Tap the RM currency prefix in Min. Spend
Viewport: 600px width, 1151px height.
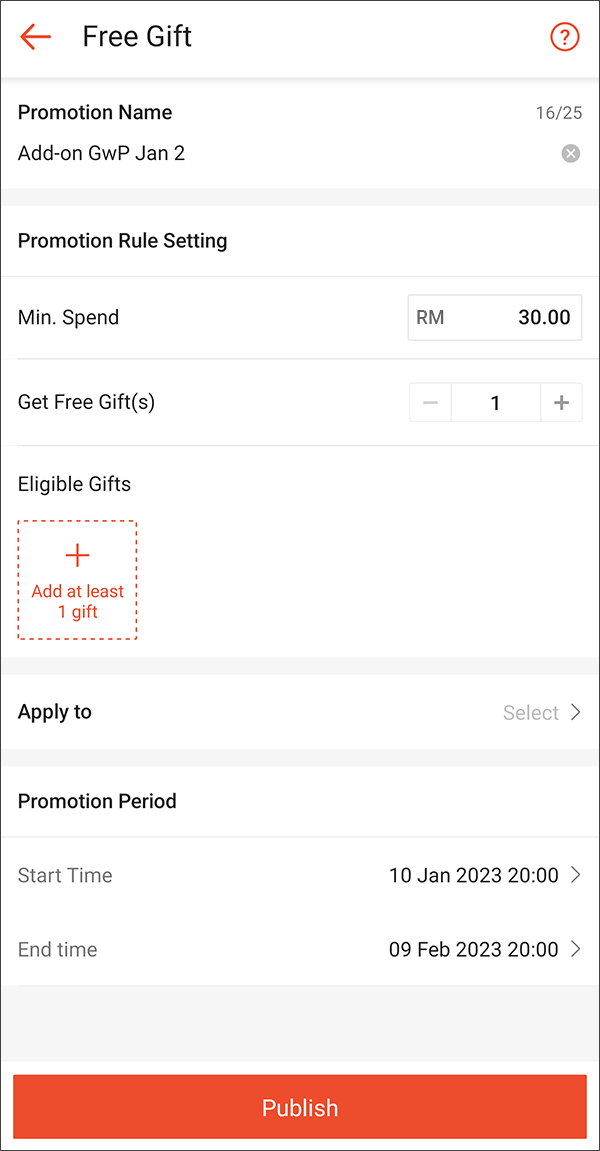coord(426,317)
